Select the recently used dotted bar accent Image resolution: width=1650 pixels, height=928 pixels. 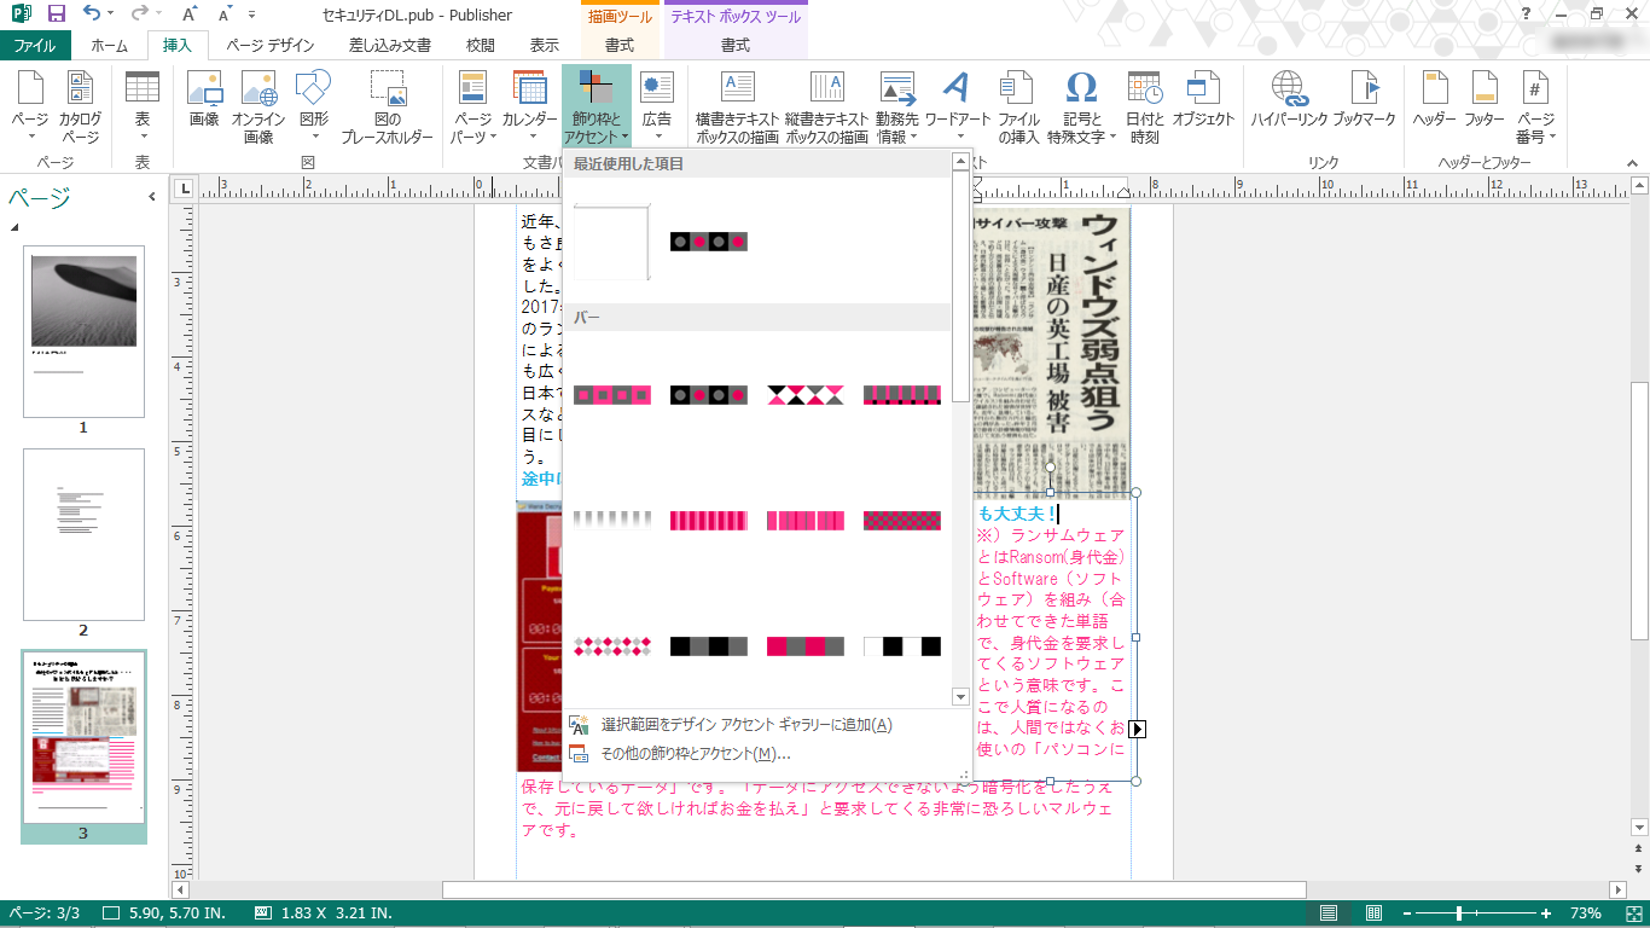pos(708,242)
